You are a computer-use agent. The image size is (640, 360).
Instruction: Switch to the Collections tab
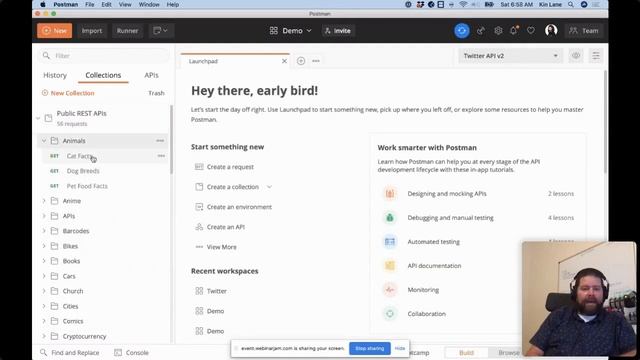tap(103, 75)
